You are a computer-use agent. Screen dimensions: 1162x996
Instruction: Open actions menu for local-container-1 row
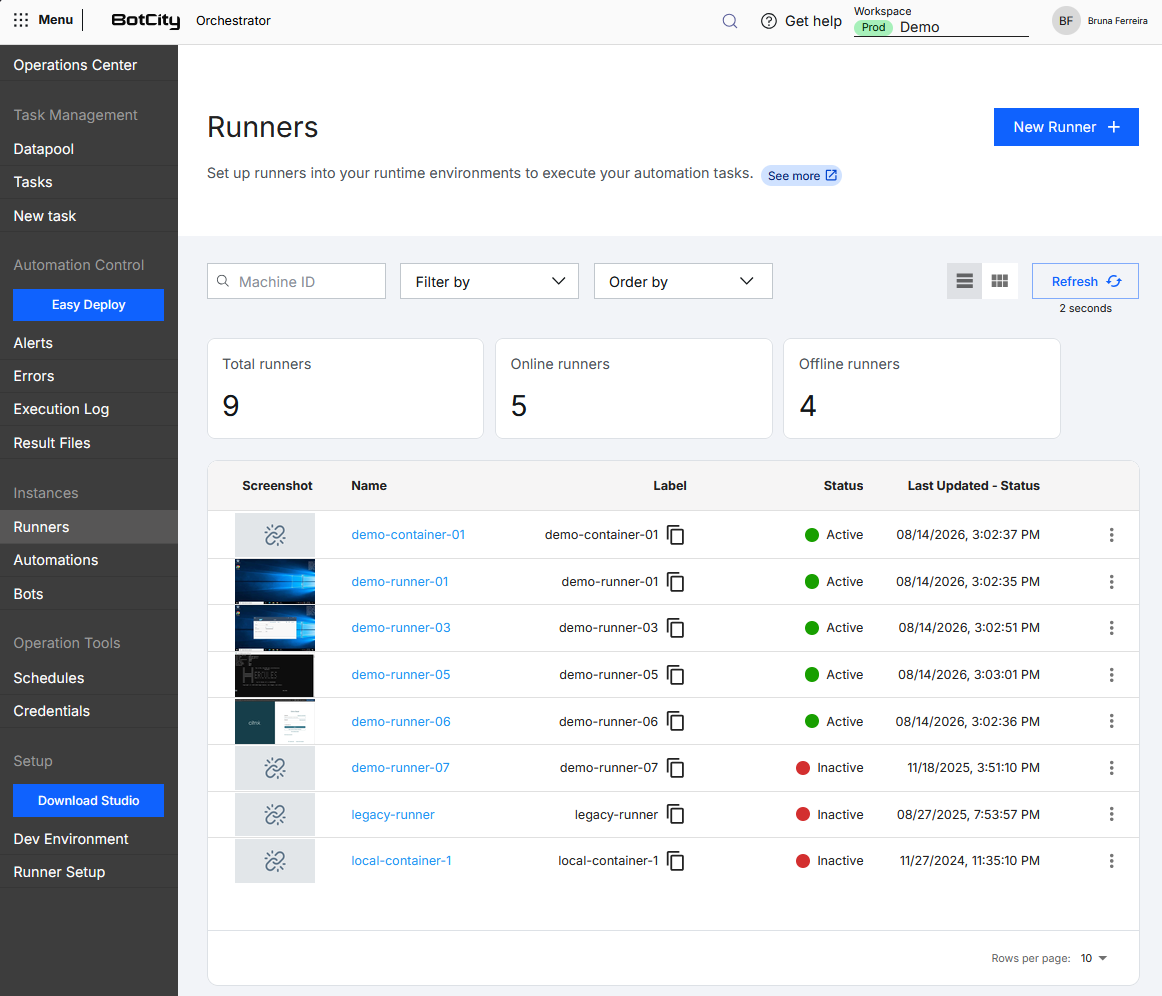point(1111,860)
